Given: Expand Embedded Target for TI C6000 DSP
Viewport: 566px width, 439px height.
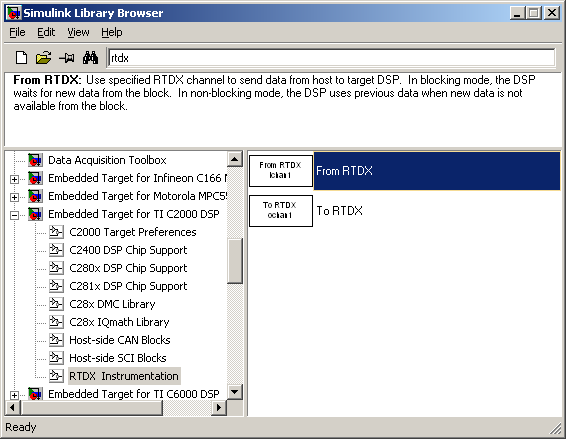Looking at the screenshot, I should 14,395.
